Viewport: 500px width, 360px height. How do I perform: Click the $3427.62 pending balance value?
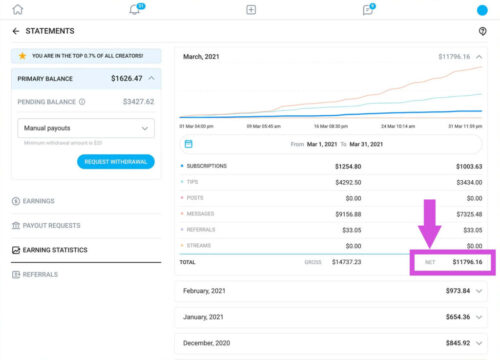(138, 102)
